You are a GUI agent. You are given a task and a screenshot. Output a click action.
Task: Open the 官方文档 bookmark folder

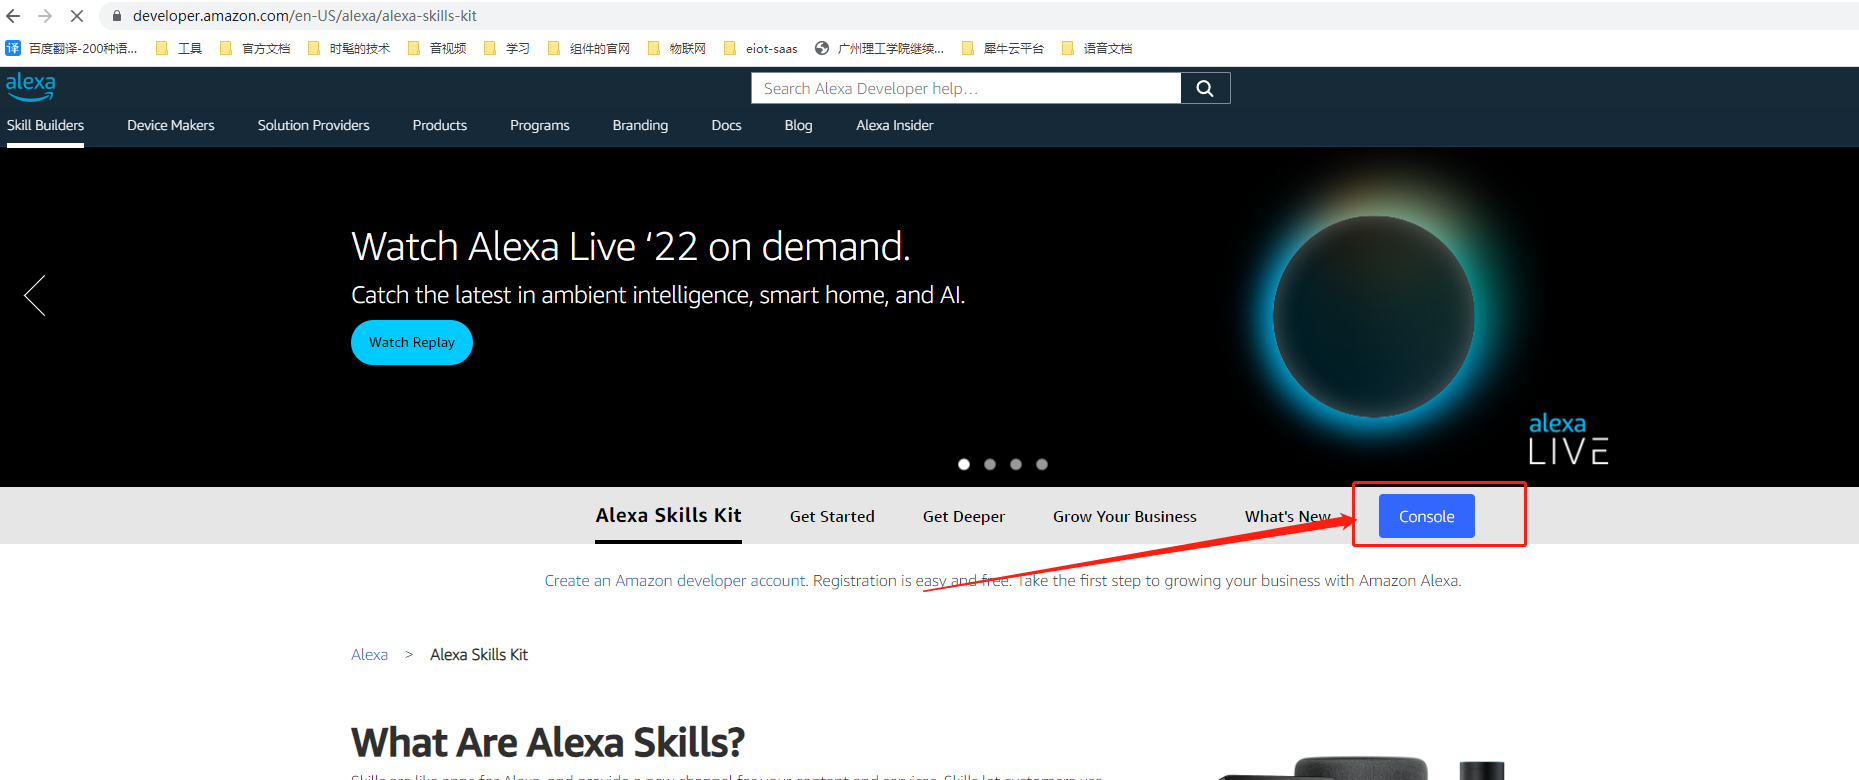click(x=255, y=48)
